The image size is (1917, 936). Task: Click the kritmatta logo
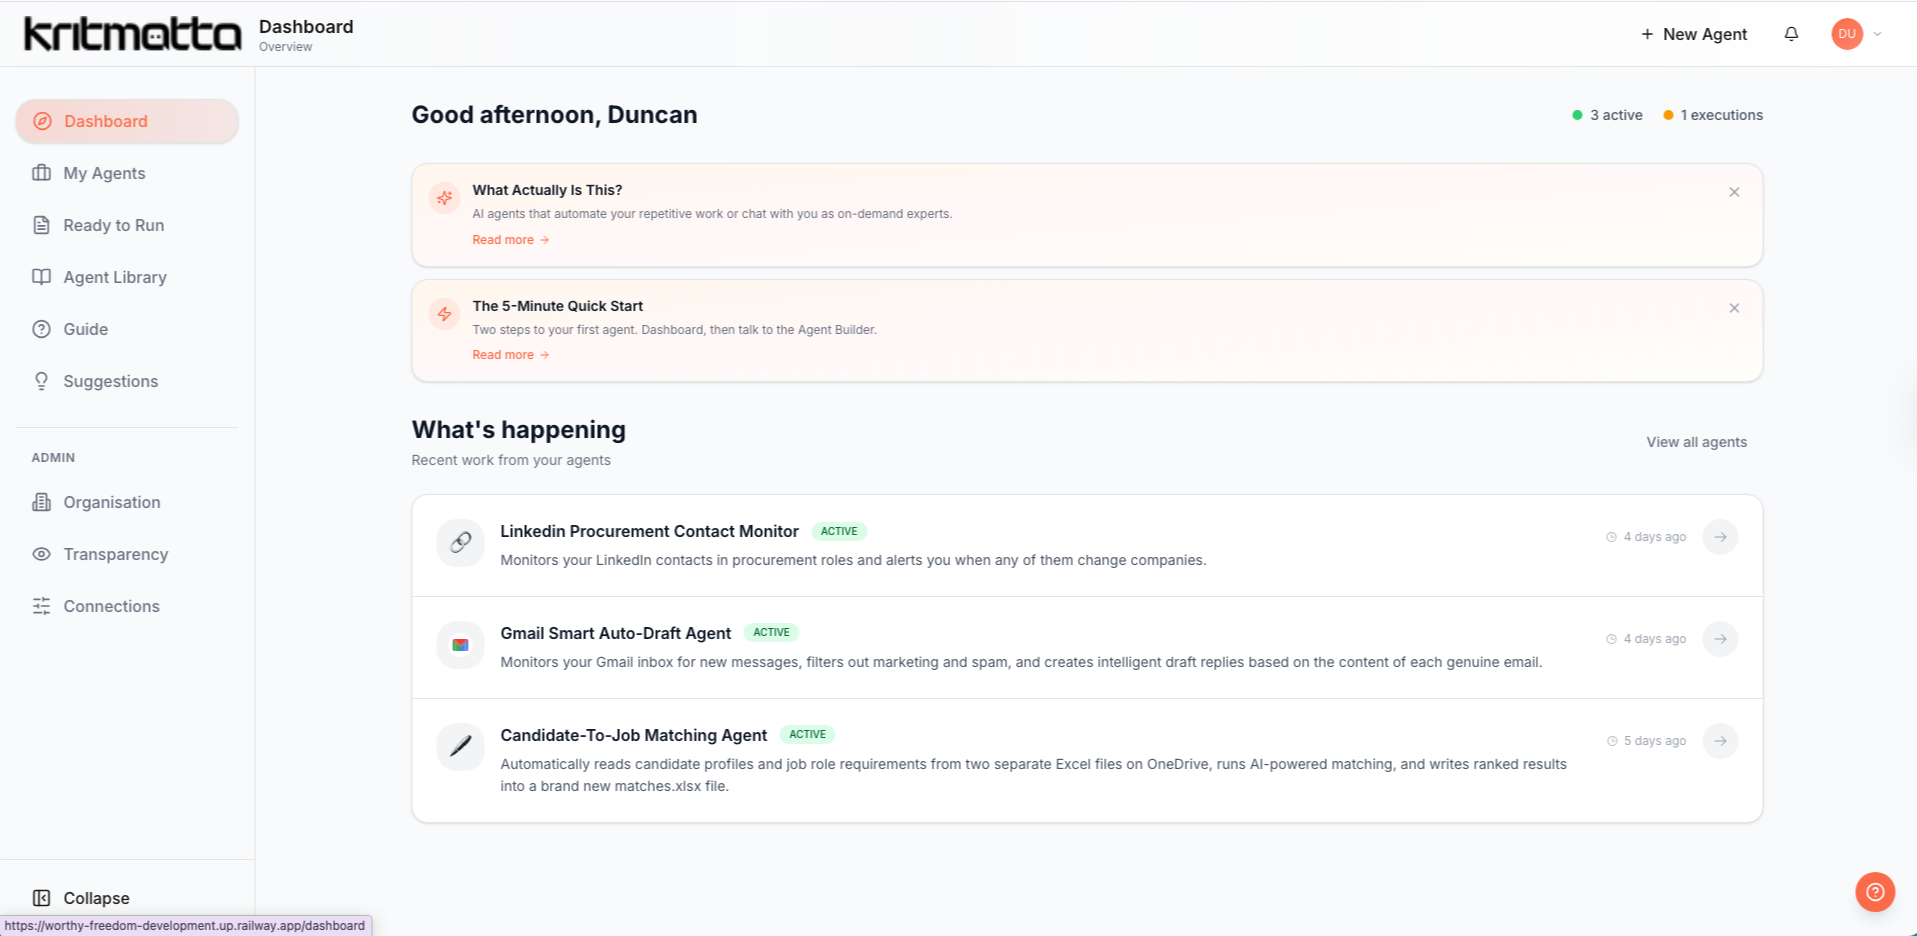(x=132, y=34)
